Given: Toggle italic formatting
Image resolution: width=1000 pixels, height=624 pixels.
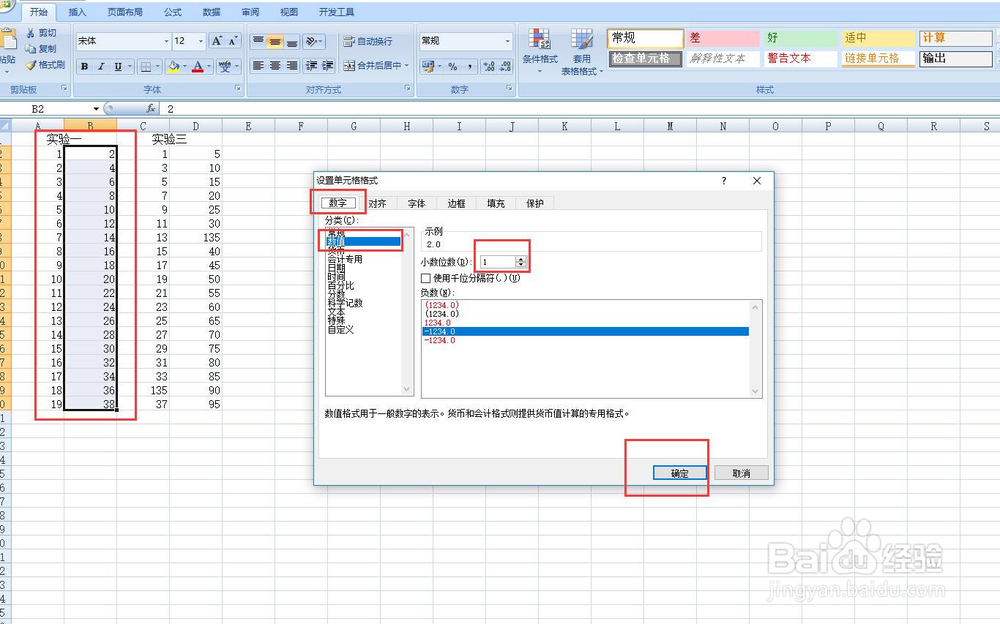Looking at the screenshot, I should point(101,66).
